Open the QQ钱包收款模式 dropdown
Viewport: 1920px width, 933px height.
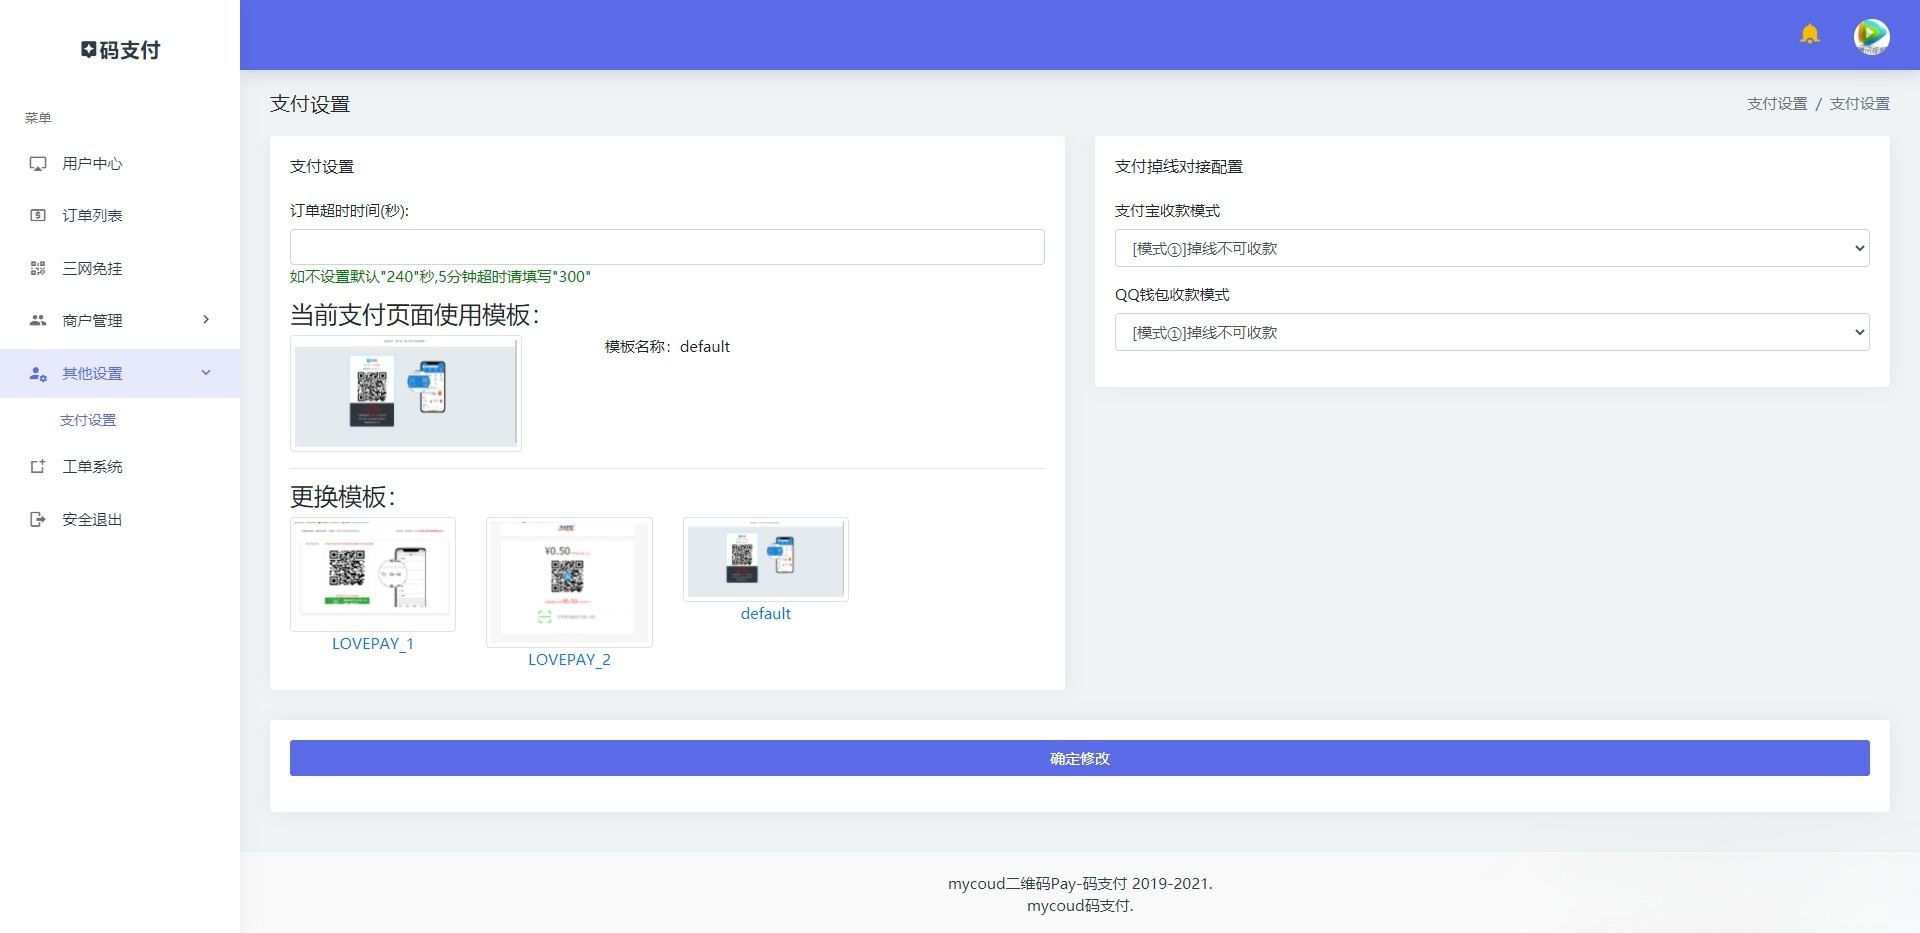click(x=1491, y=331)
